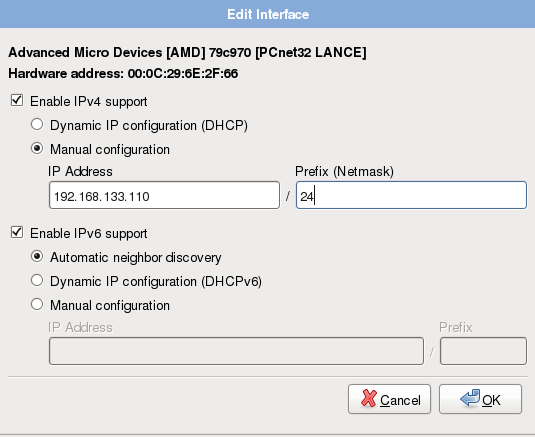Viewport: 535px width, 437px height.
Task: Select Dynamic IP configuration (DHCP) radio button
Action: click(37, 125)
